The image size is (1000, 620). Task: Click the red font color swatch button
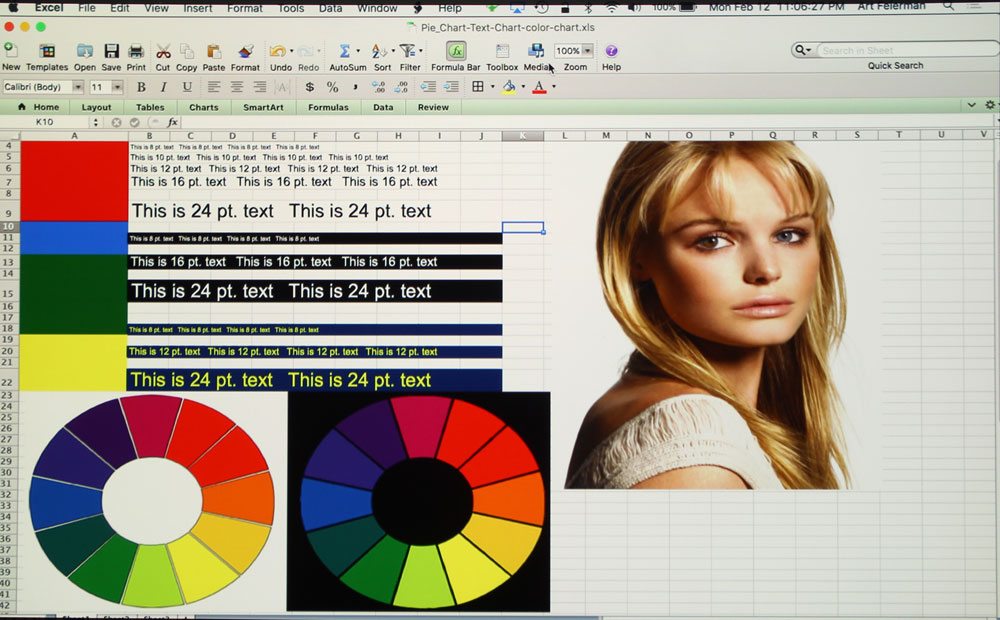tap(539, 87)
